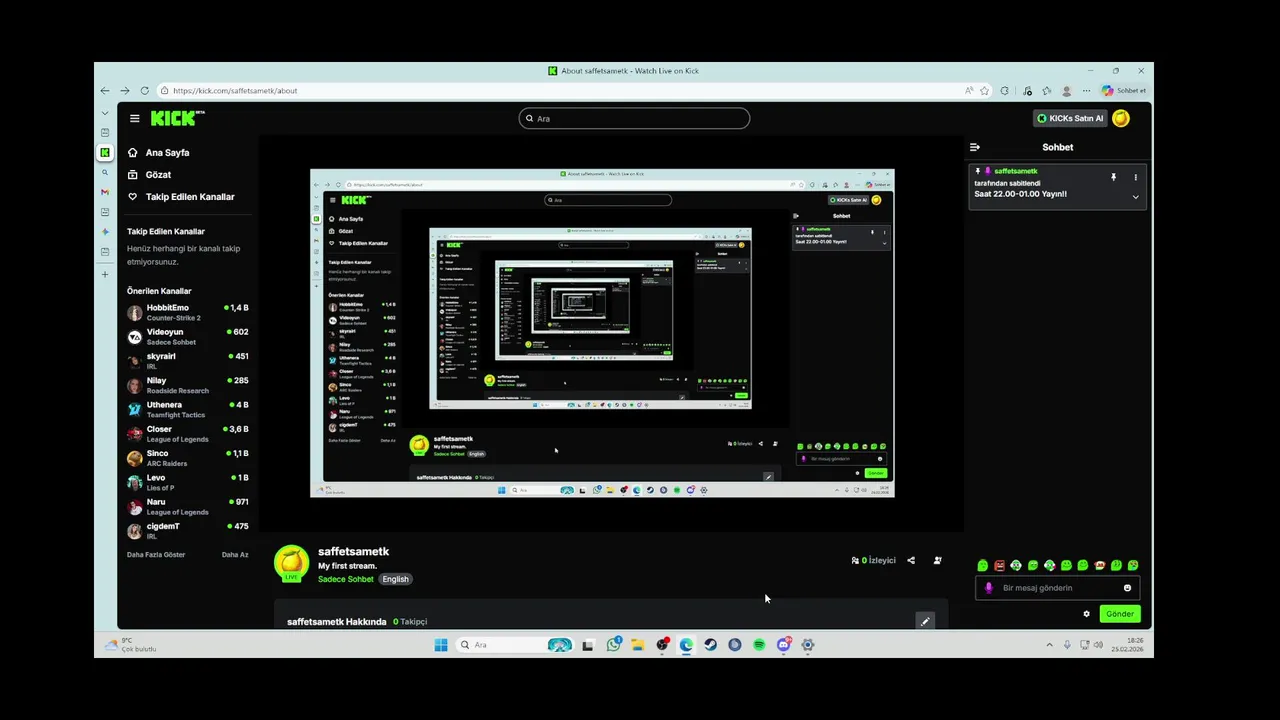Click the Levo channel avatar
This screenshot has width=1280, height=720.
(x=134, y=482)
